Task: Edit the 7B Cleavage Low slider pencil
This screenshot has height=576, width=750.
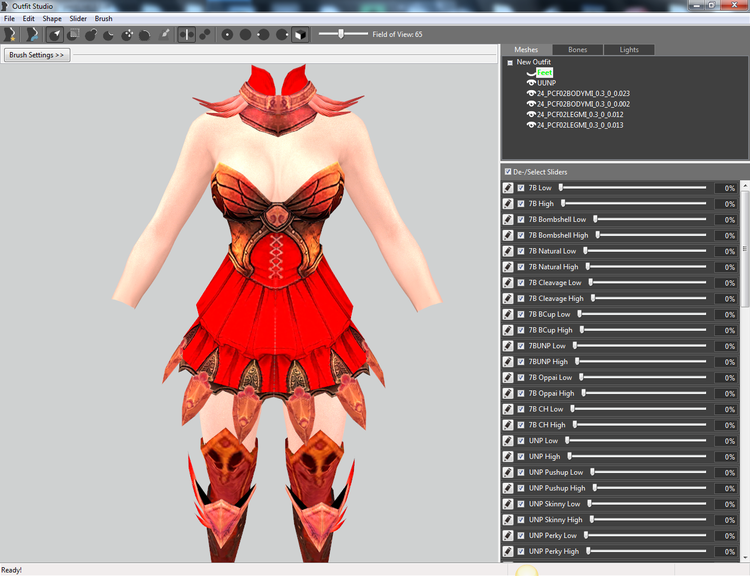Action: pos(508,283)
